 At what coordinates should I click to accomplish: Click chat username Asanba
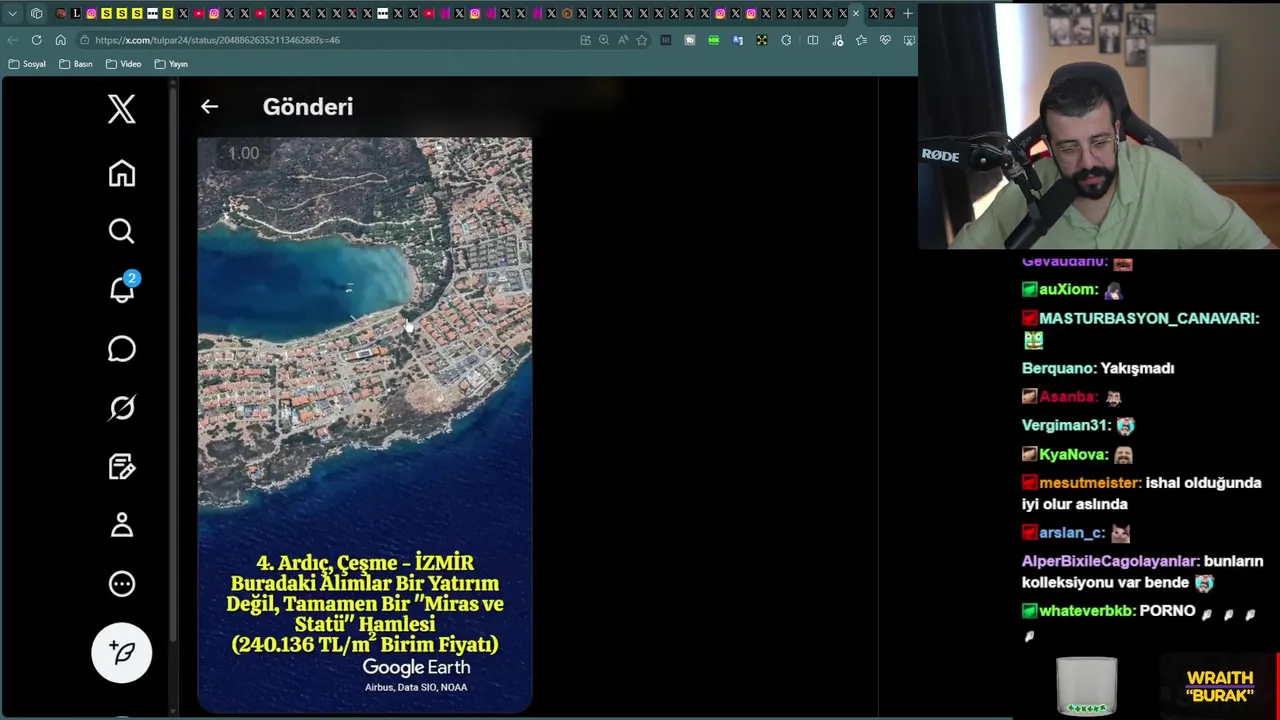tap(1068, 397)
